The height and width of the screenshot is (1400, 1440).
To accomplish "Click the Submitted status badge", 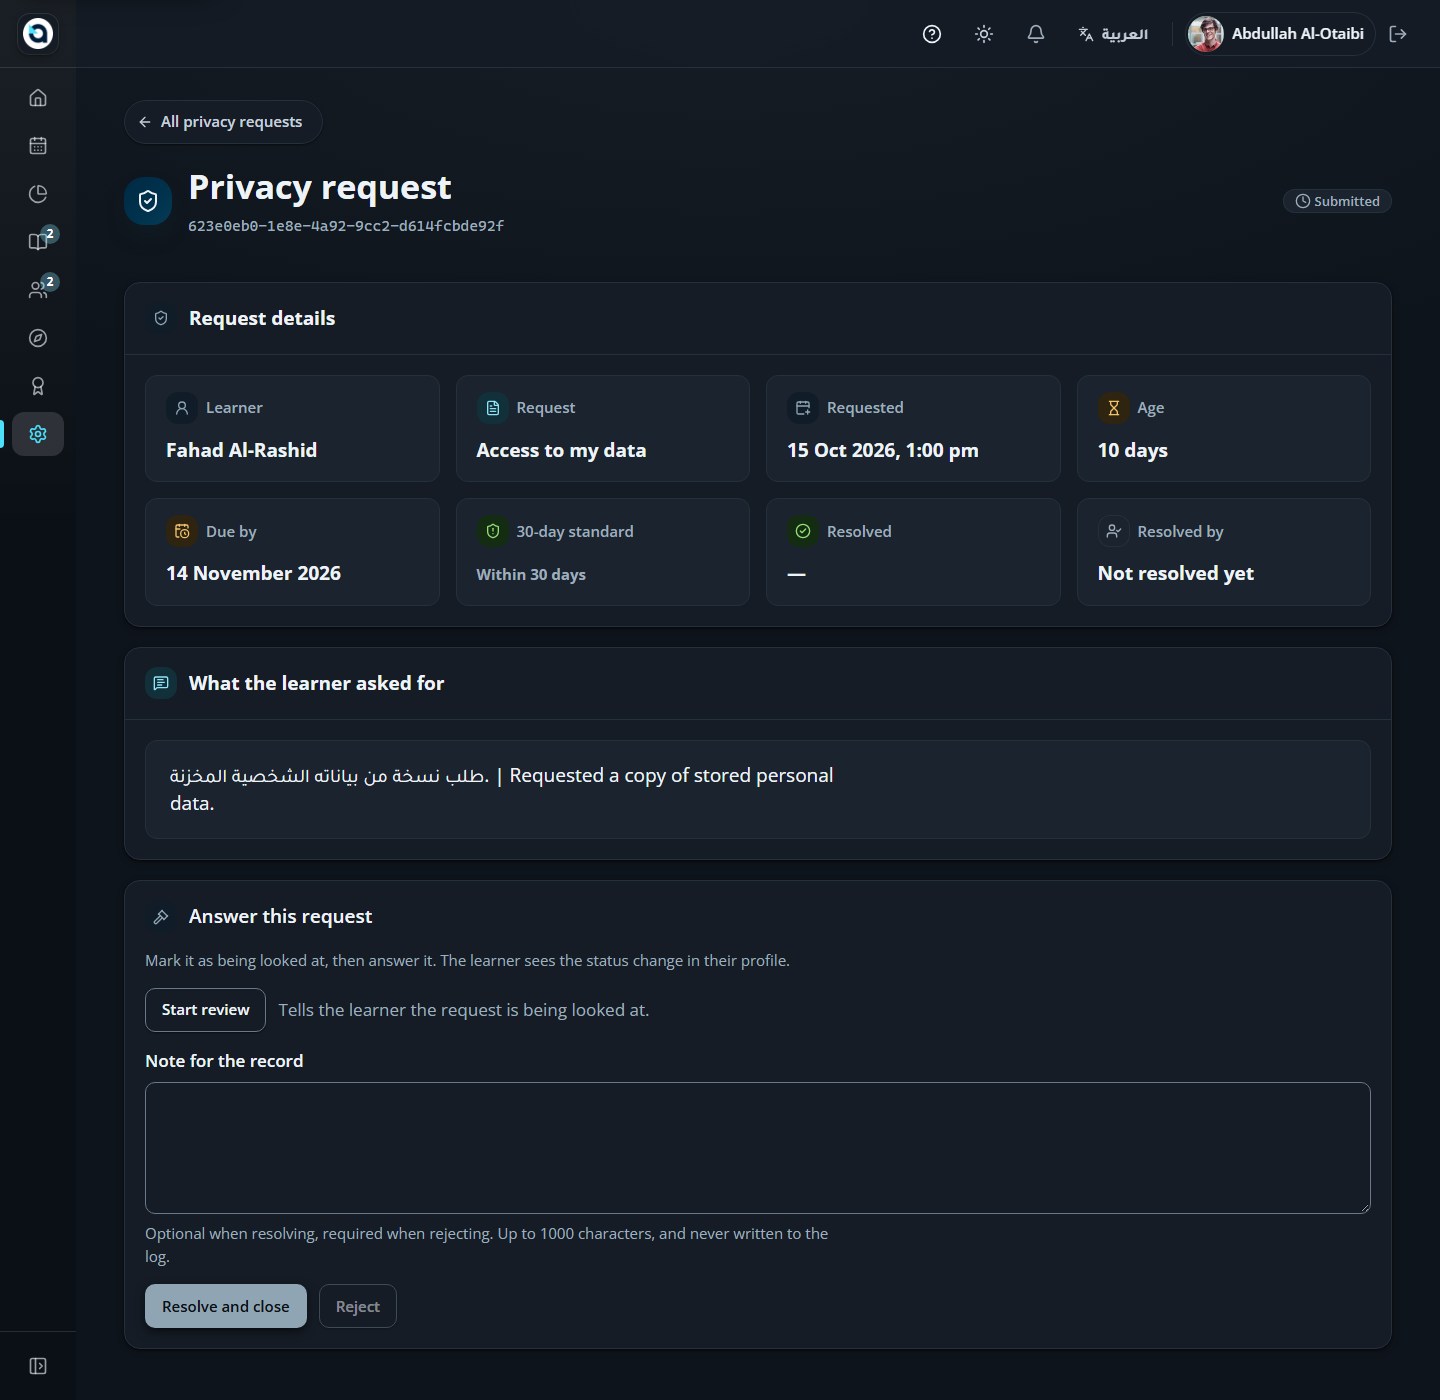I will tap(1337, 201).
